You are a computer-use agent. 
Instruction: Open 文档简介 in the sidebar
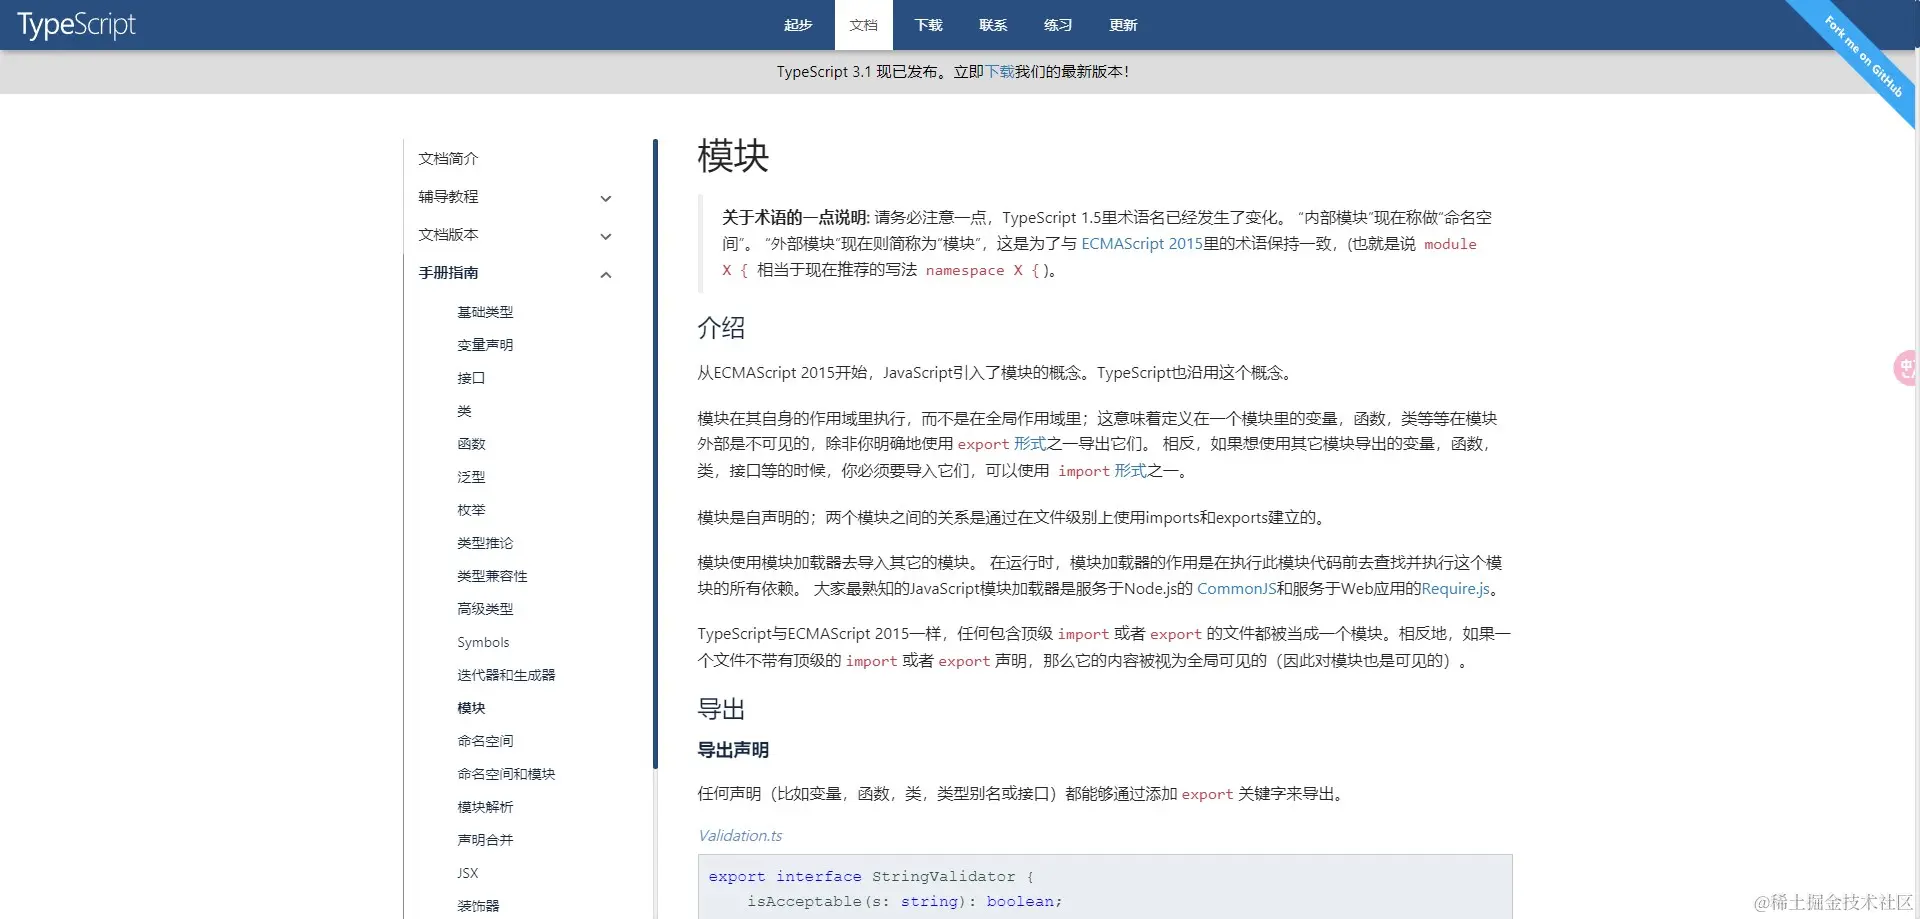point(448,159)
